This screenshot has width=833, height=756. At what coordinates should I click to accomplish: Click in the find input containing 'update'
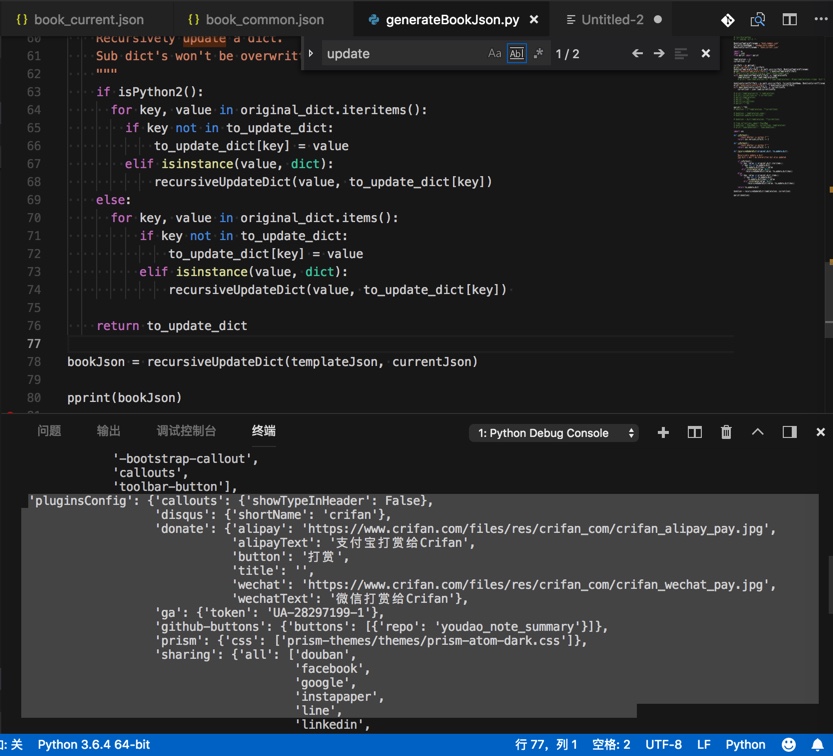[x=400, y=54]
